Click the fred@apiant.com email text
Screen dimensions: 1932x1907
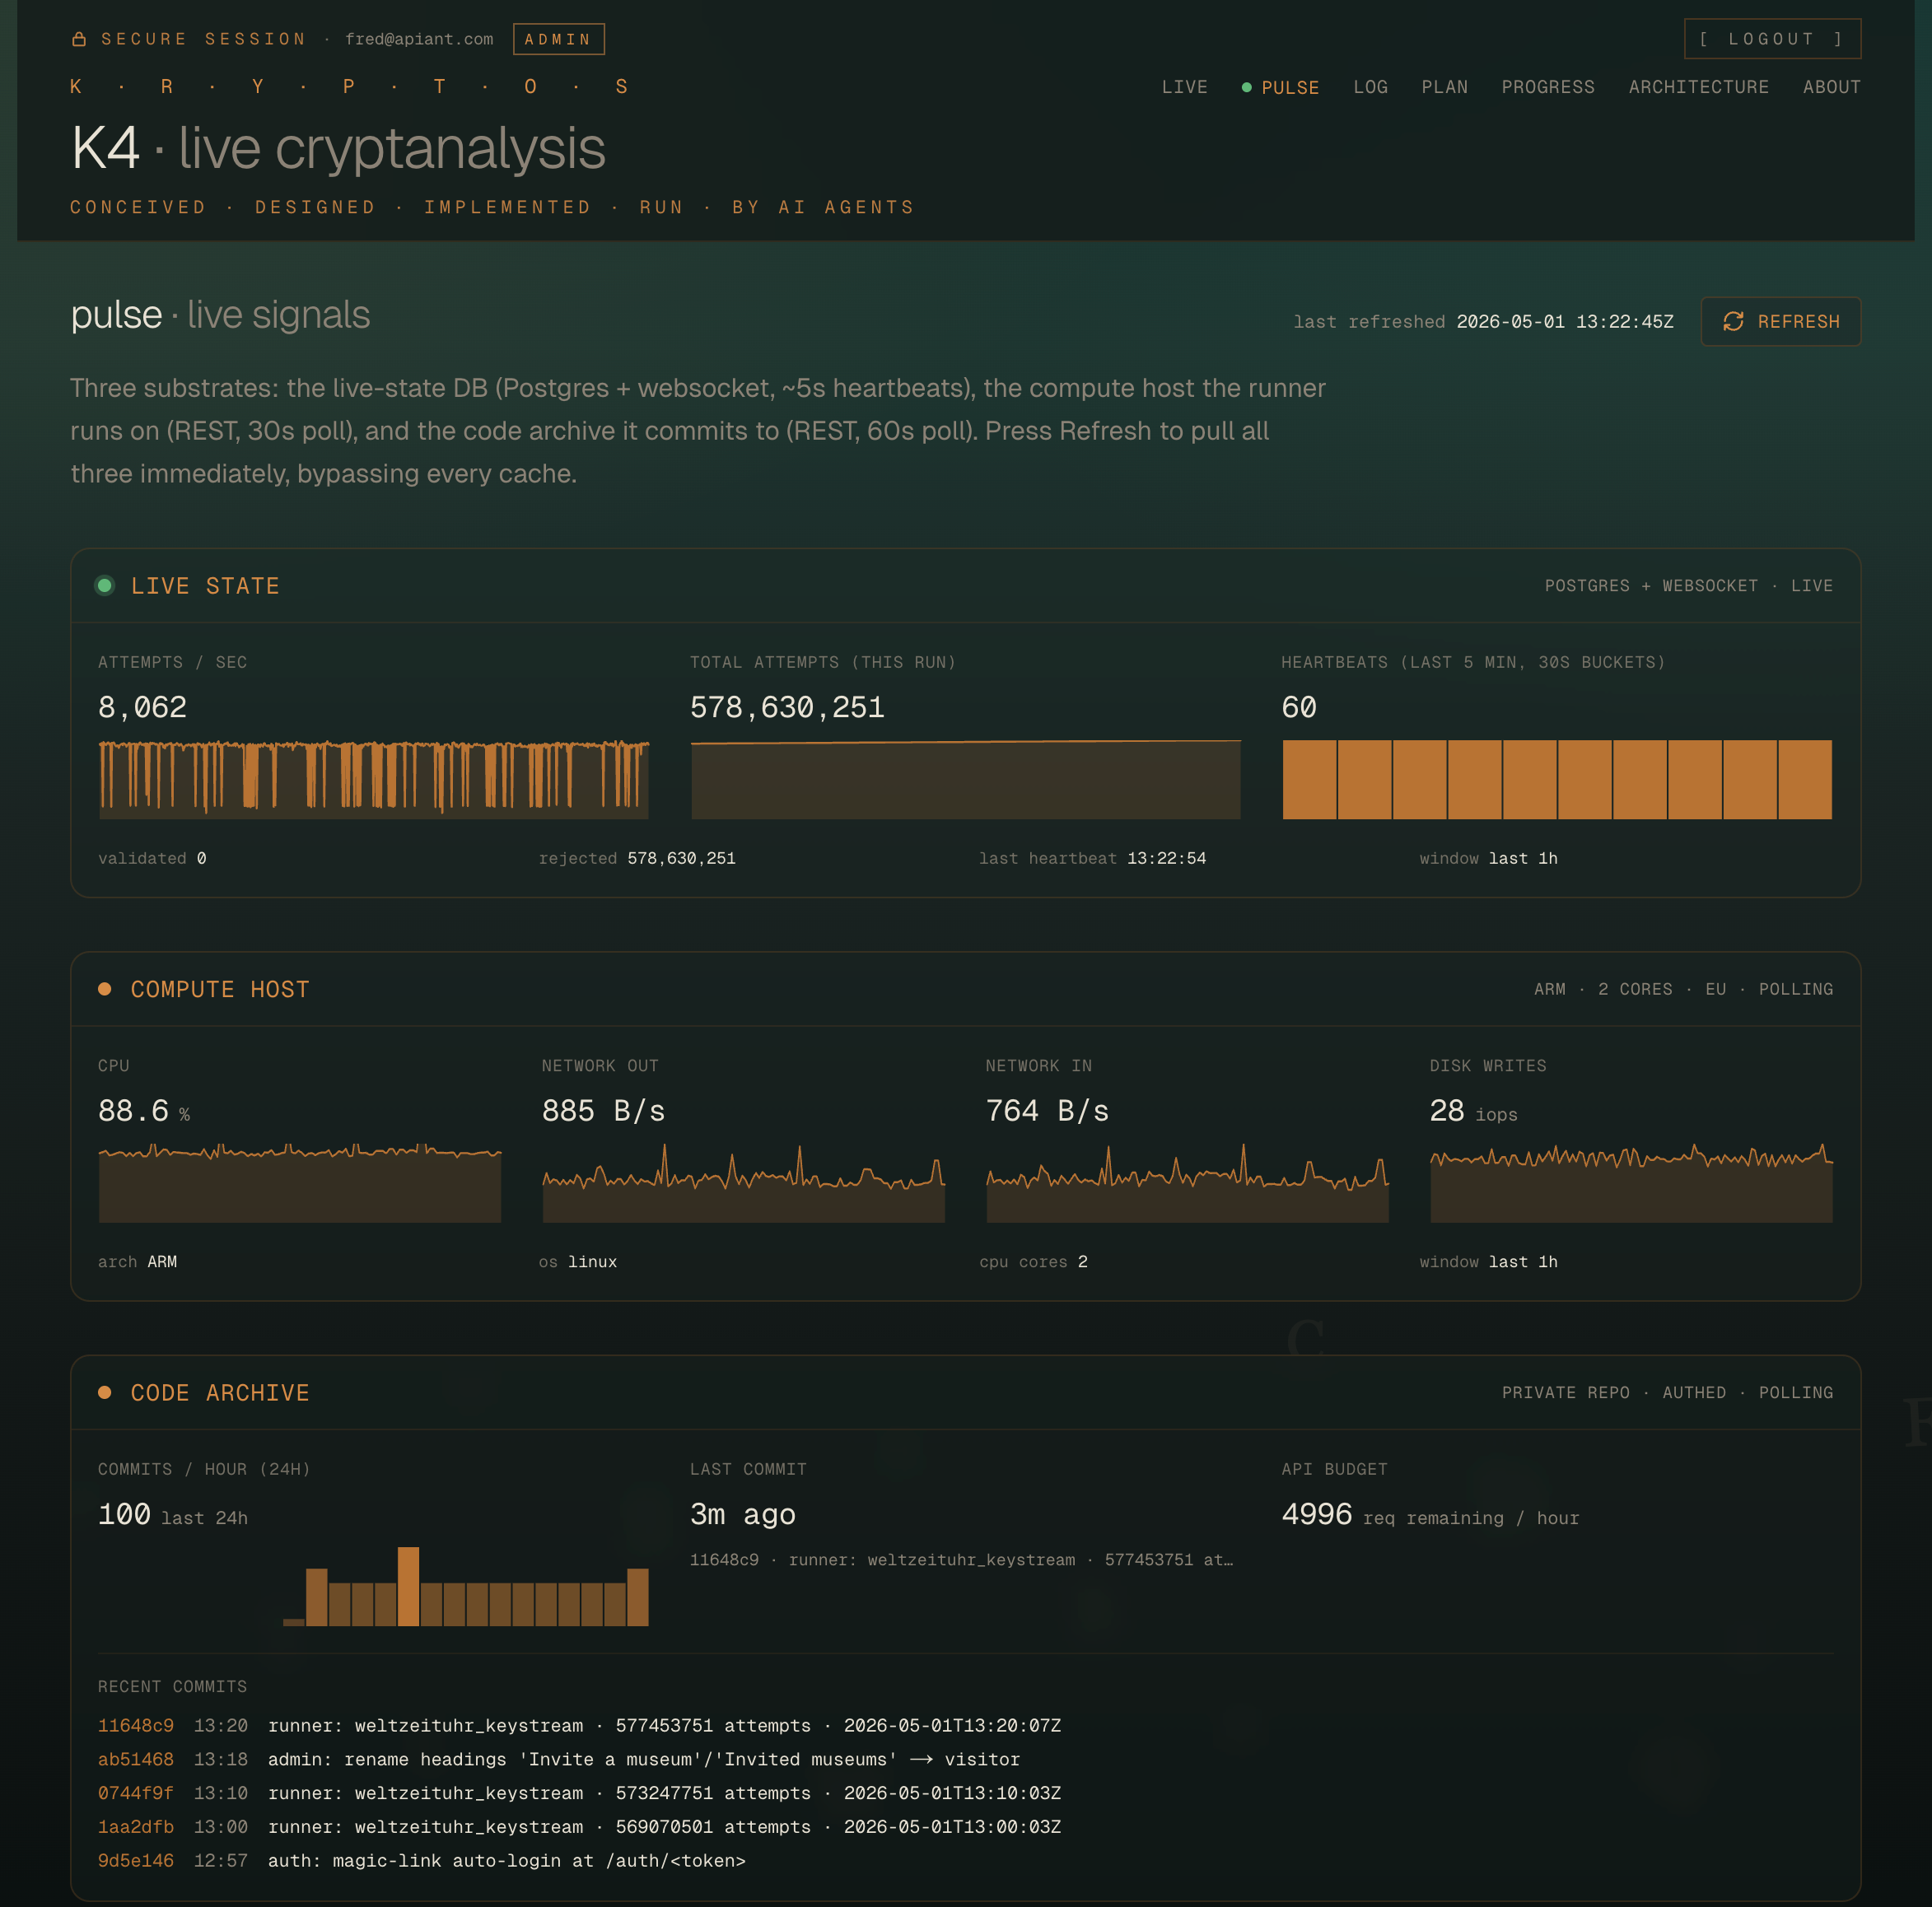(x=419, y=39)
